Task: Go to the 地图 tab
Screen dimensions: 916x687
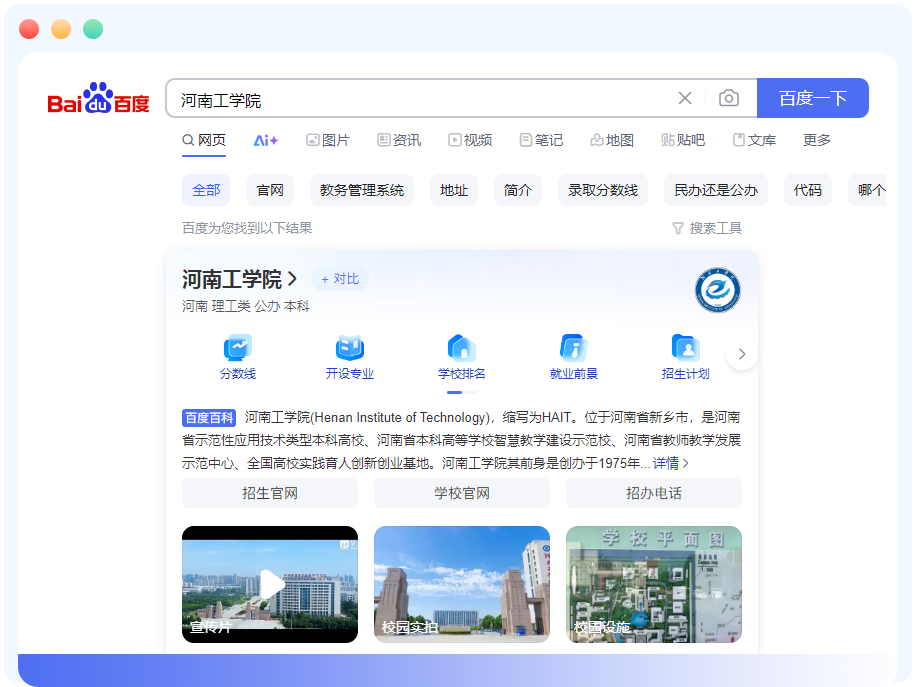Action: click(612, 140)
